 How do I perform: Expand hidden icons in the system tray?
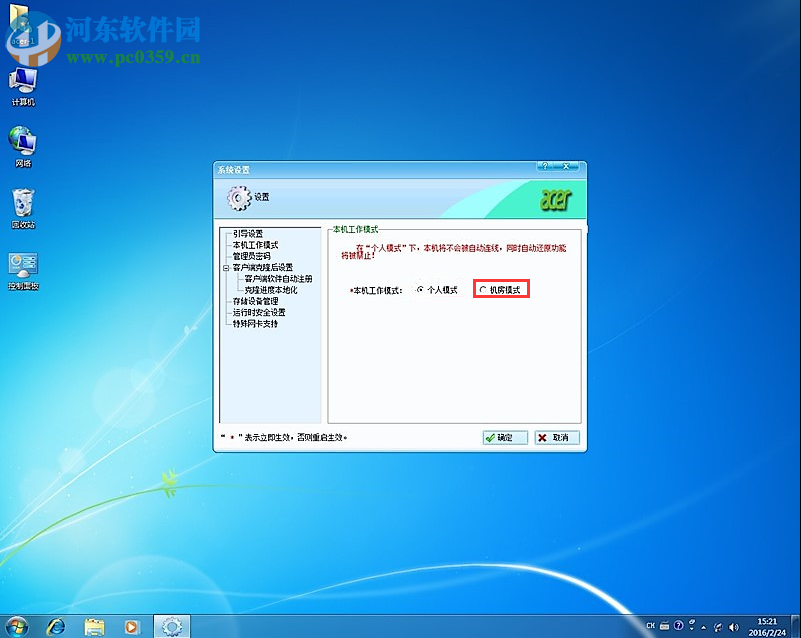click(703, 626)
